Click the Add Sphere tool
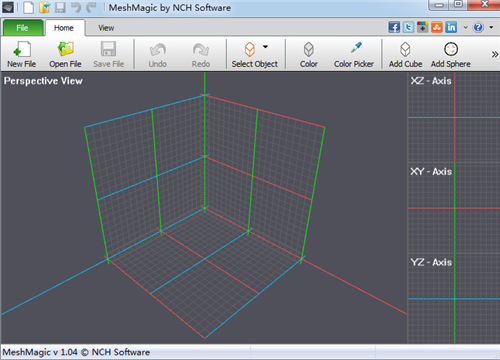The image size is (500, 360). pyautogui.click(x=451, y=50)
